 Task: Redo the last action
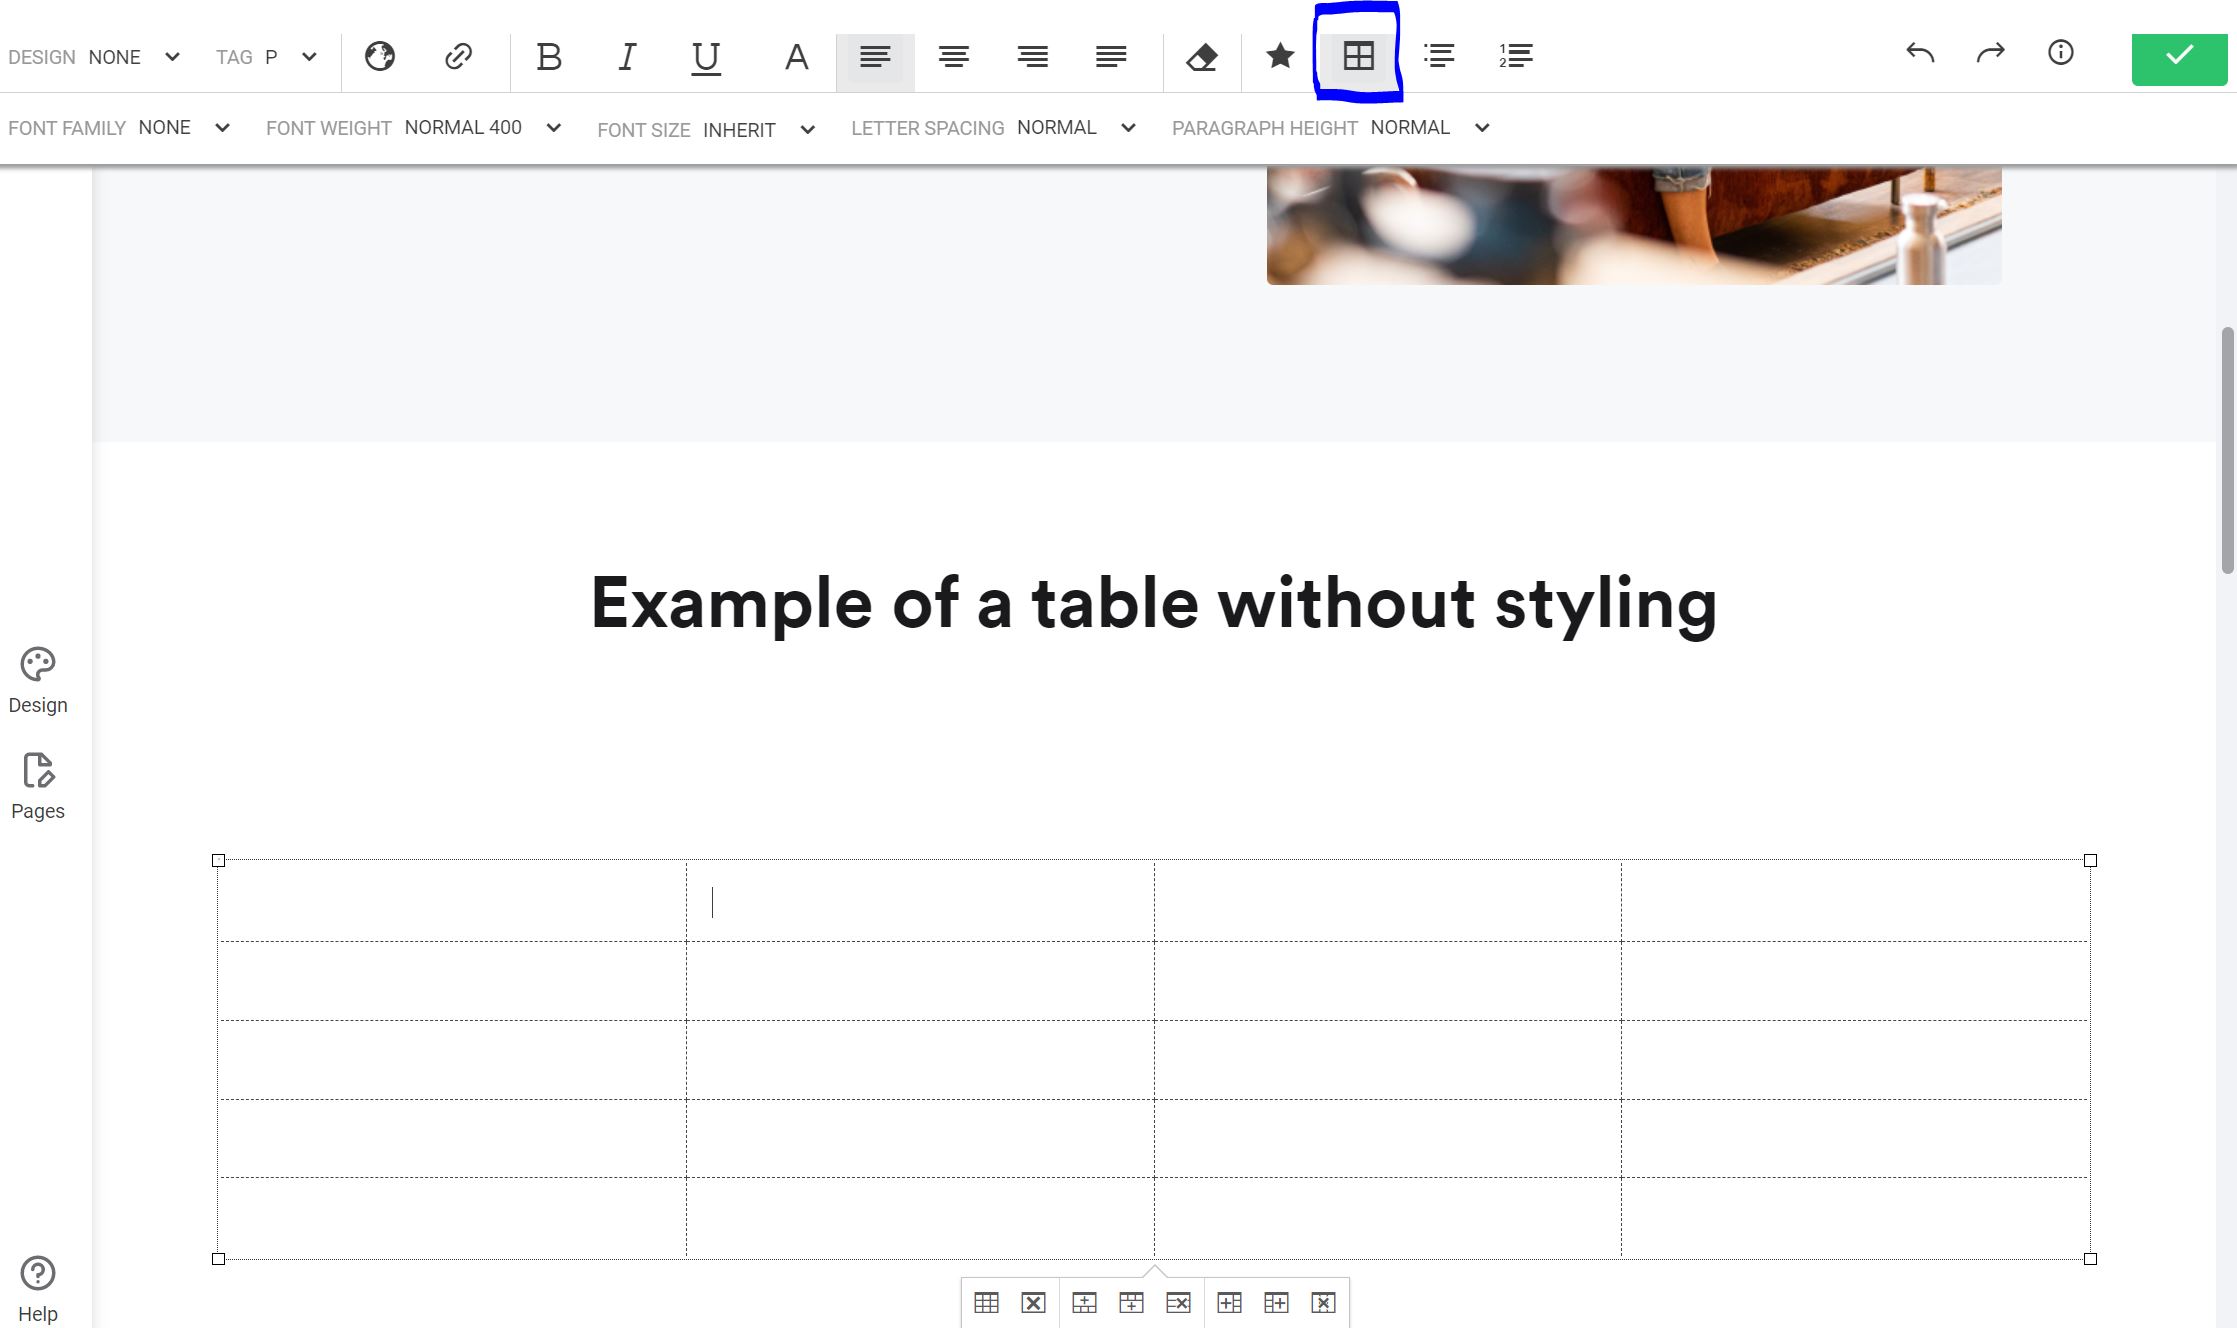click(x=1991, y=52)
